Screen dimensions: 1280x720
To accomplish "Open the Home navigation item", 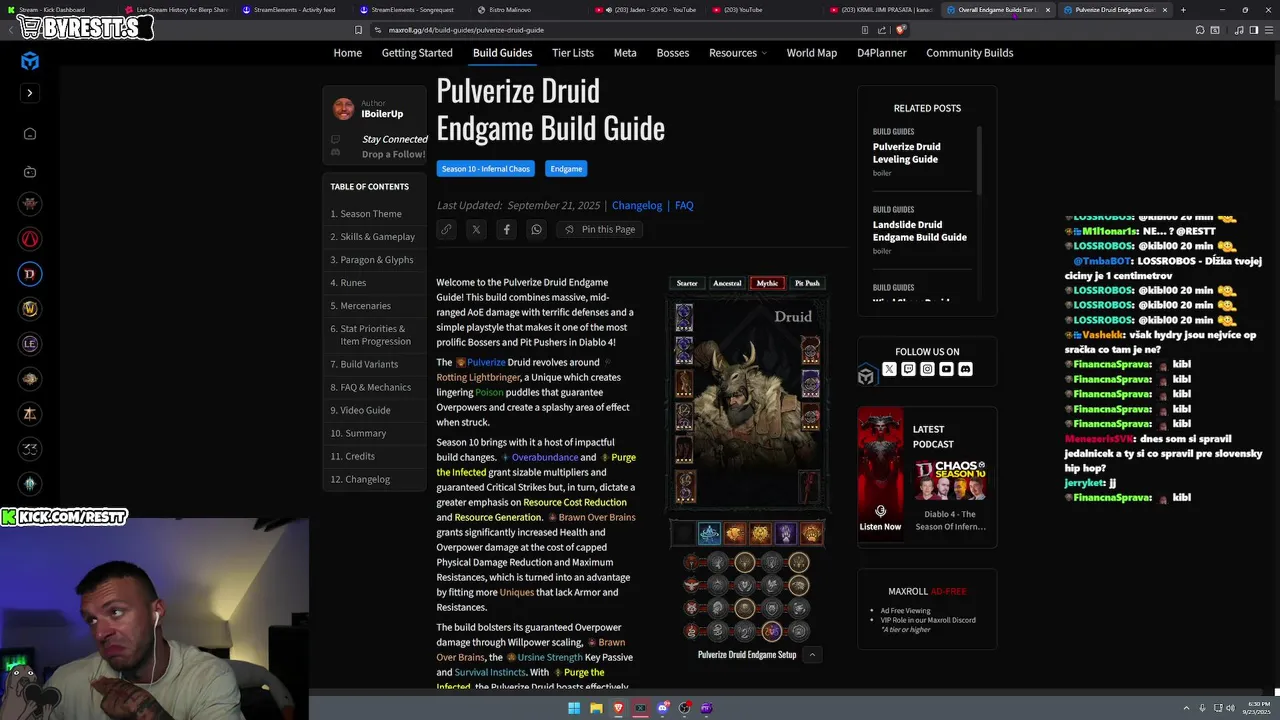I will [348, 53].
